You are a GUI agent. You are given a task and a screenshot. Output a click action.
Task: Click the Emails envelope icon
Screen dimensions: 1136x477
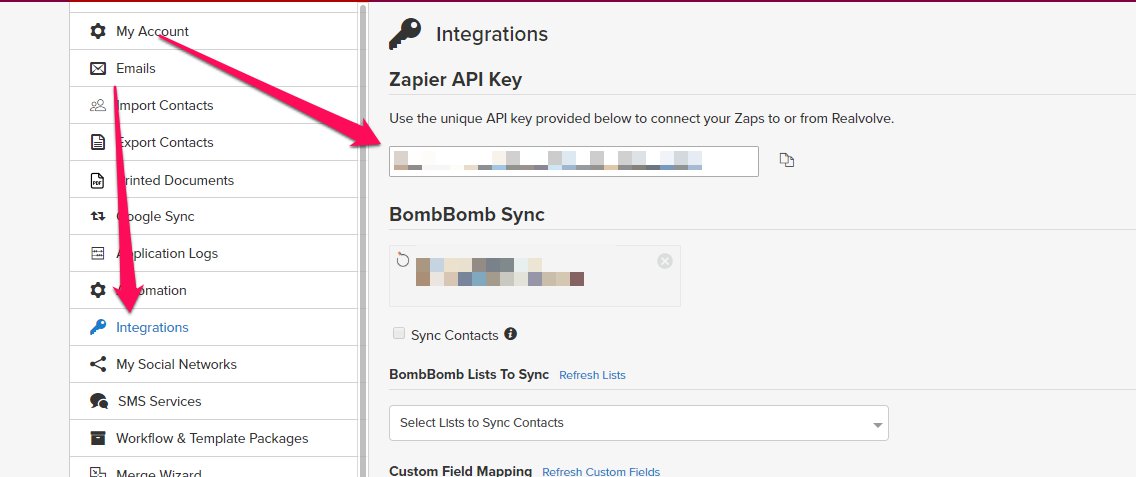(98, 68)
